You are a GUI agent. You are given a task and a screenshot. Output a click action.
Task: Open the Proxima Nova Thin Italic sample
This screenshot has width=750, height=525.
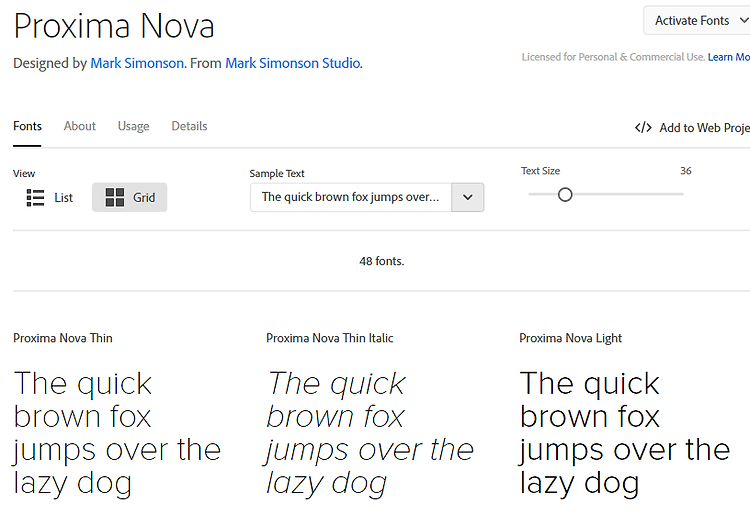(x=370, y=433)
